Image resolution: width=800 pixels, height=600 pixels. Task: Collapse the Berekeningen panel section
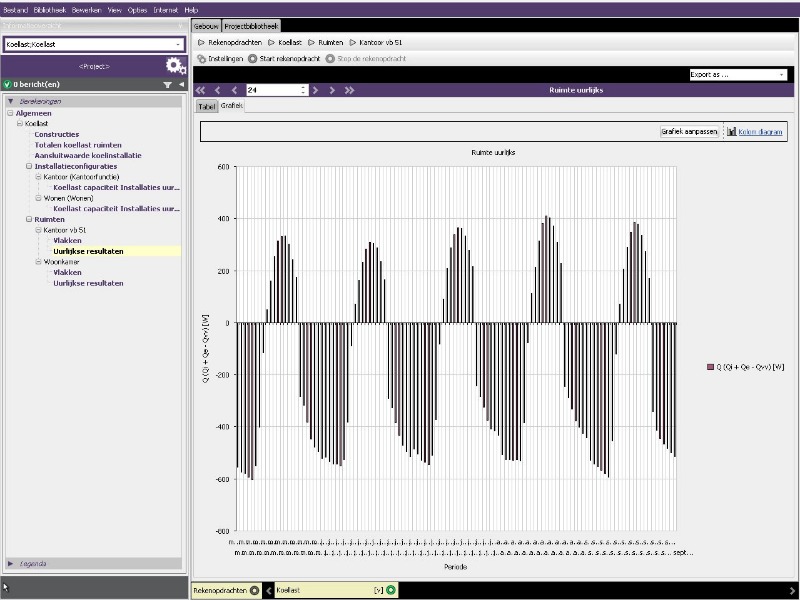click(11, 102)
